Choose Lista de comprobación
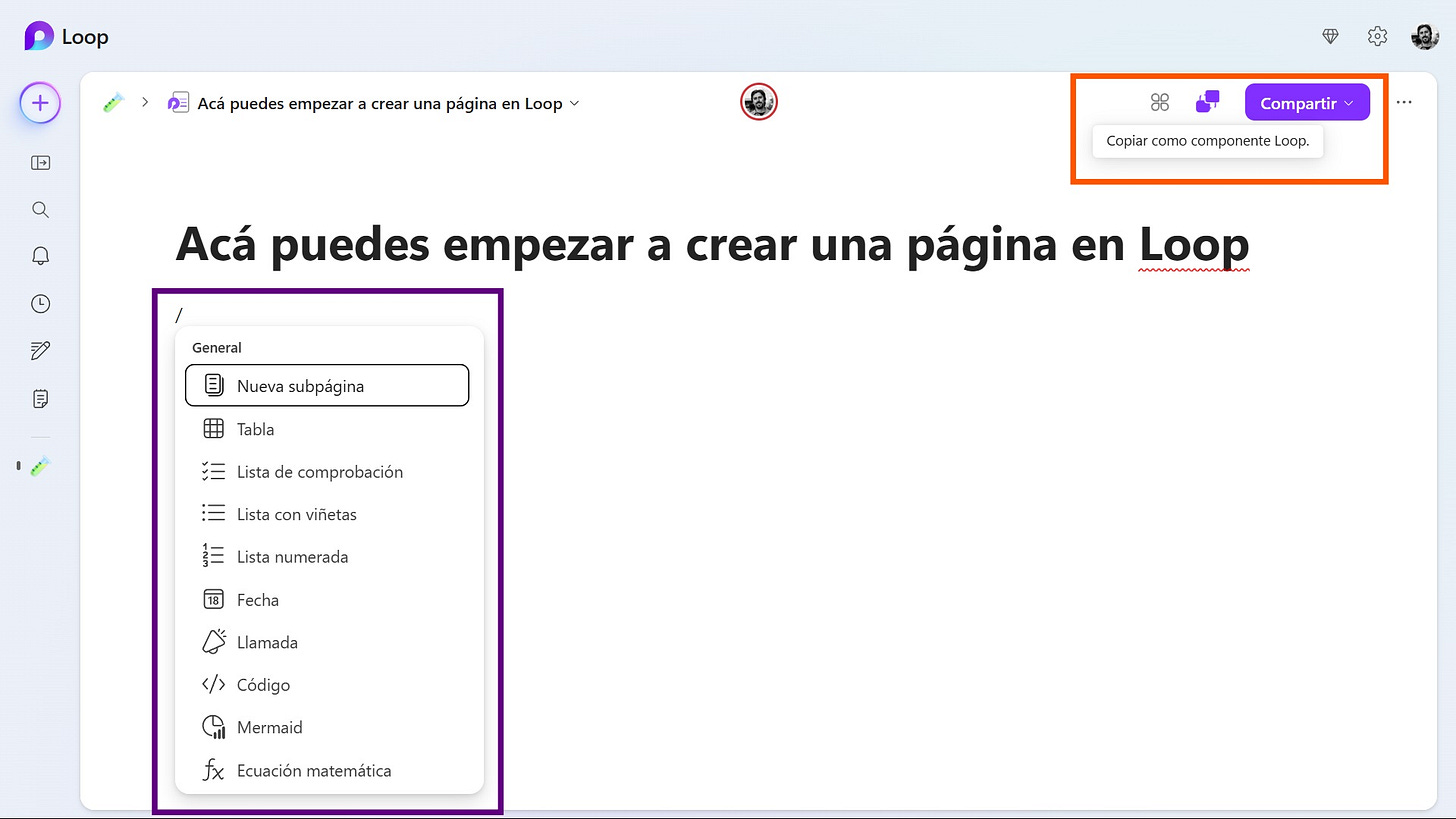The height and width of the screenshot is (819, 1456). coord(327,472)
